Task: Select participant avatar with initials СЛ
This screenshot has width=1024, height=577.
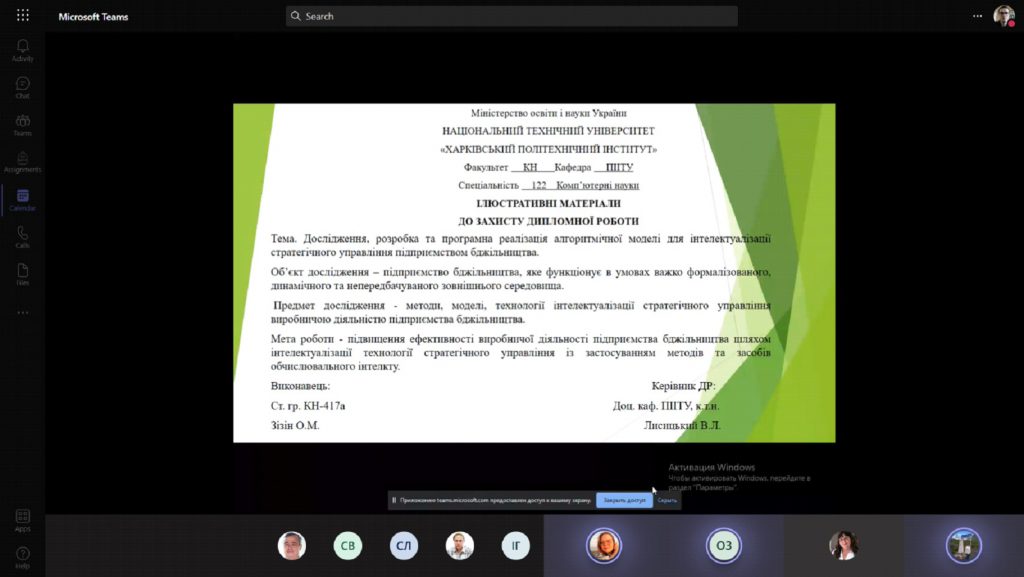Action: (404, 546)
